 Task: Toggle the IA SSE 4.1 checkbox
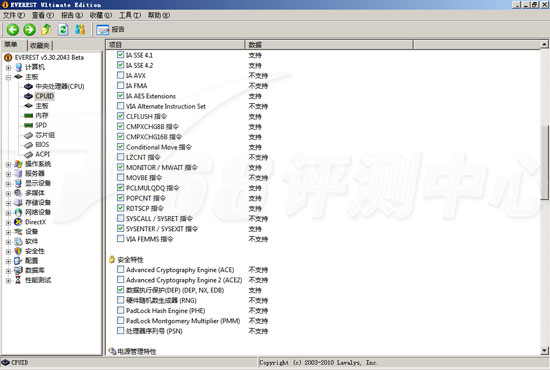(120, 55)
